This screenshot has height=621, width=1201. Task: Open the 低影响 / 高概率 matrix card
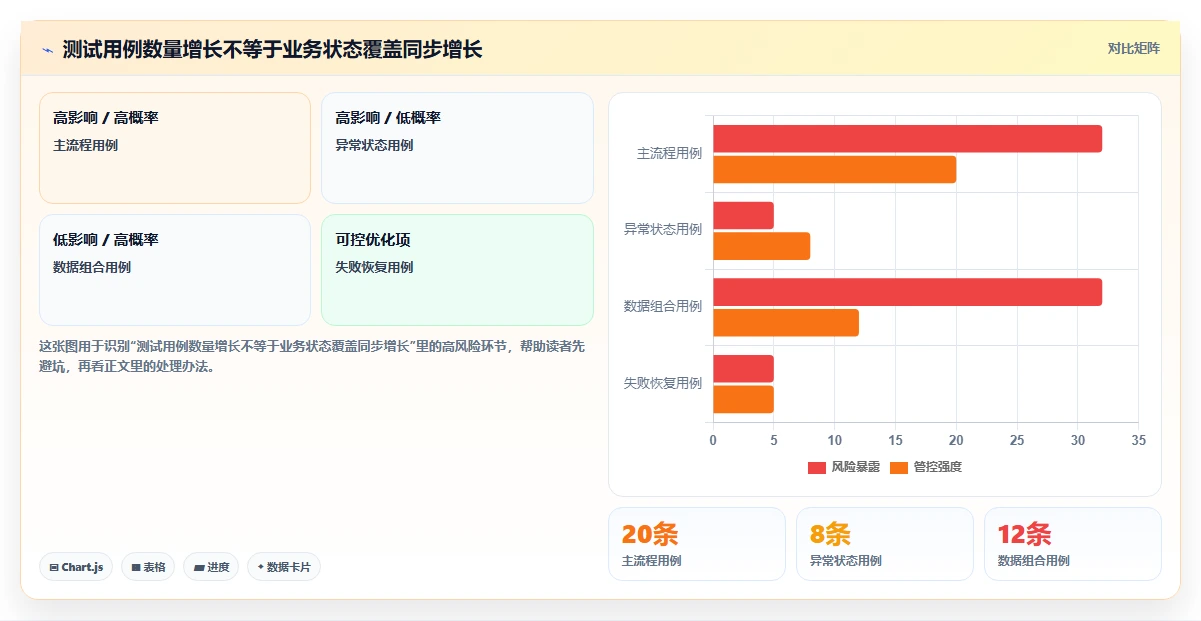[175, 270]
